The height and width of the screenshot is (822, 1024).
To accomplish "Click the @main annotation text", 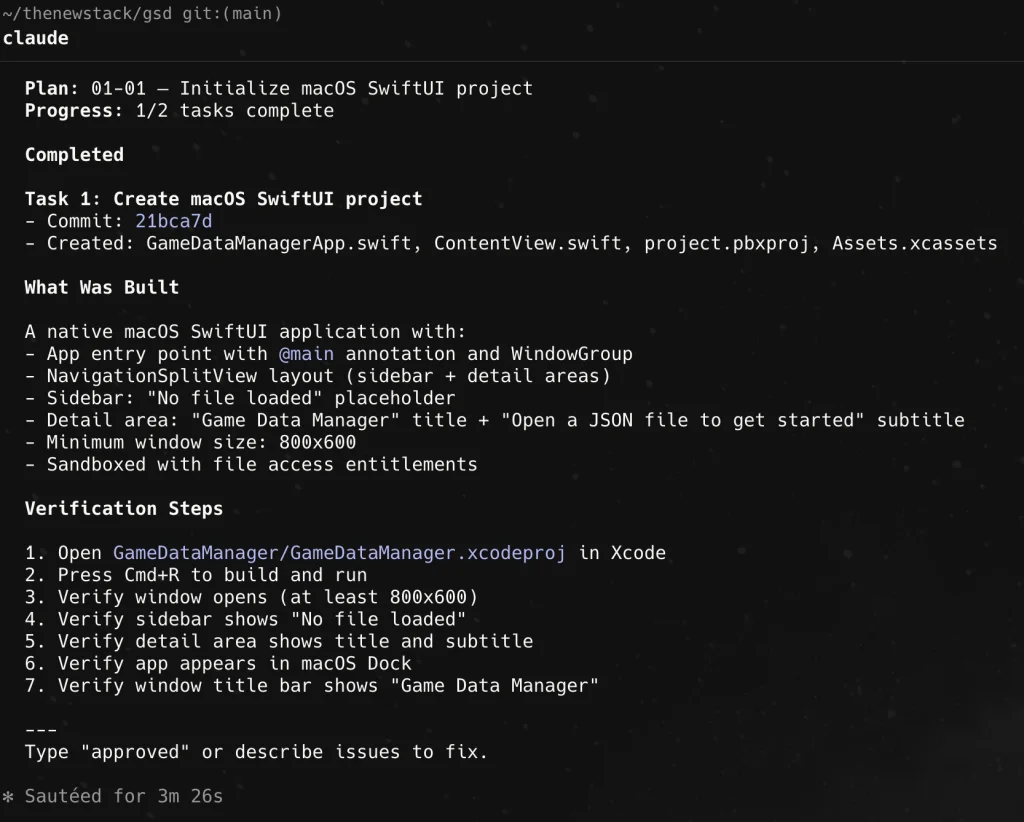I will pos(307,354).
